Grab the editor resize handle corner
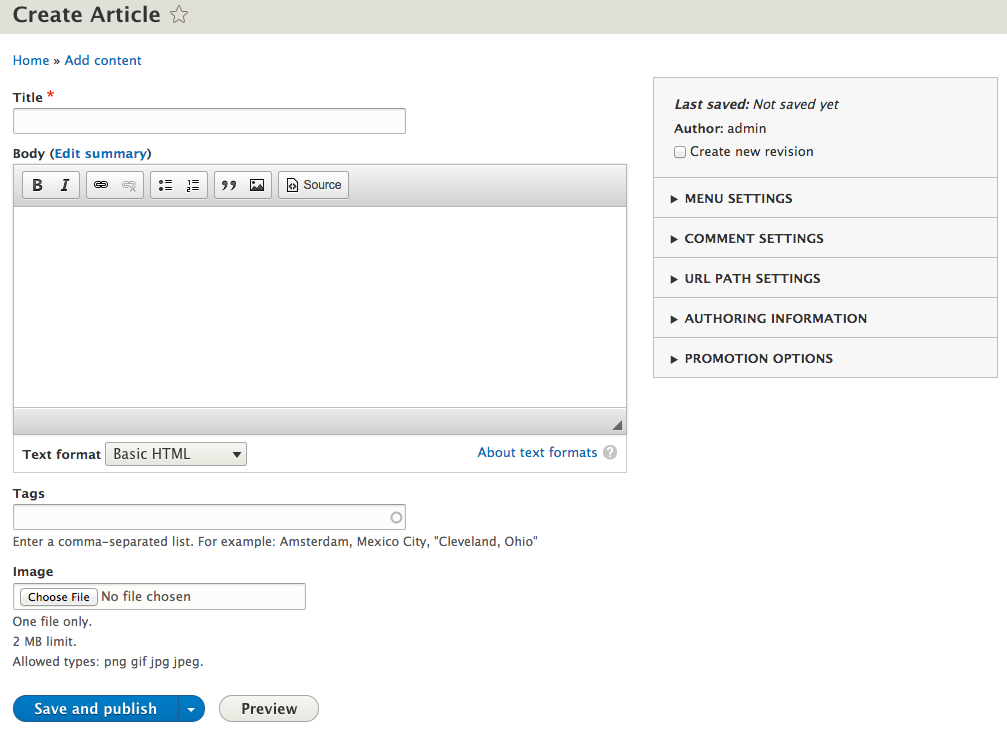 coord(617,425)
